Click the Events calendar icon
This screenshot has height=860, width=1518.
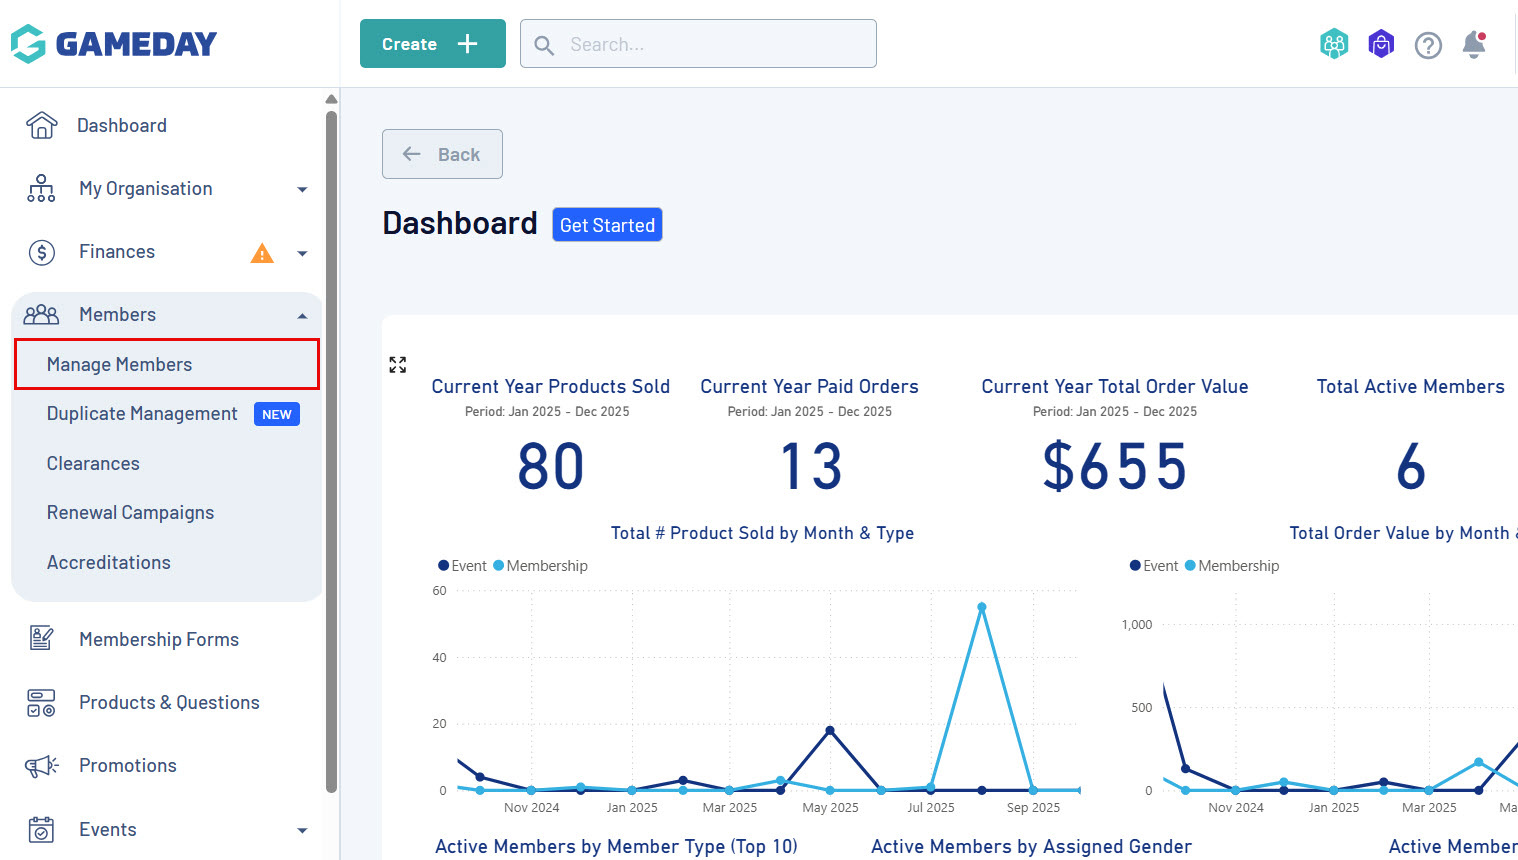point(41,830)
